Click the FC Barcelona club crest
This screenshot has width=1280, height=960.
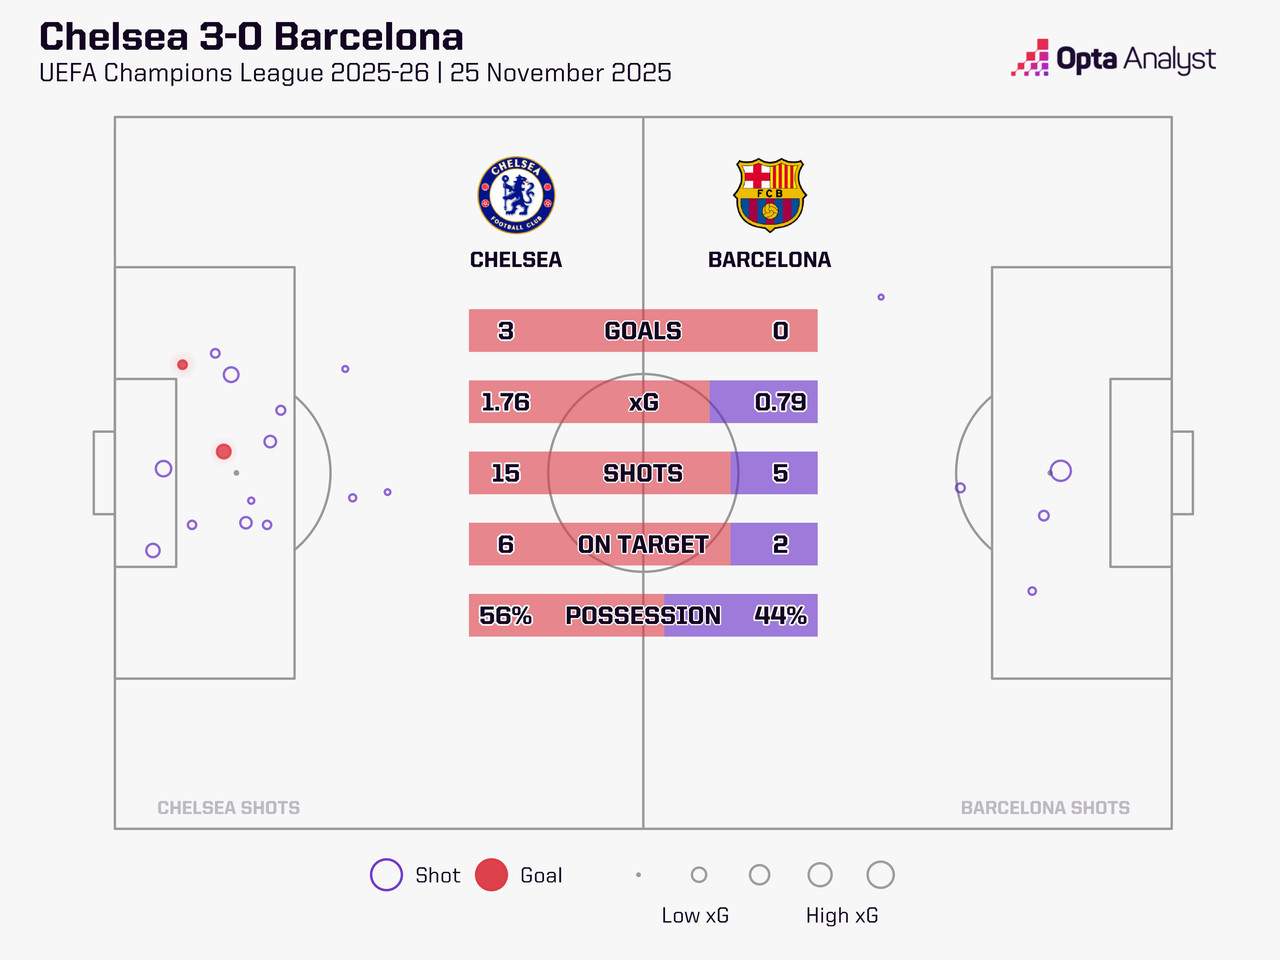(x=769, y=195)
